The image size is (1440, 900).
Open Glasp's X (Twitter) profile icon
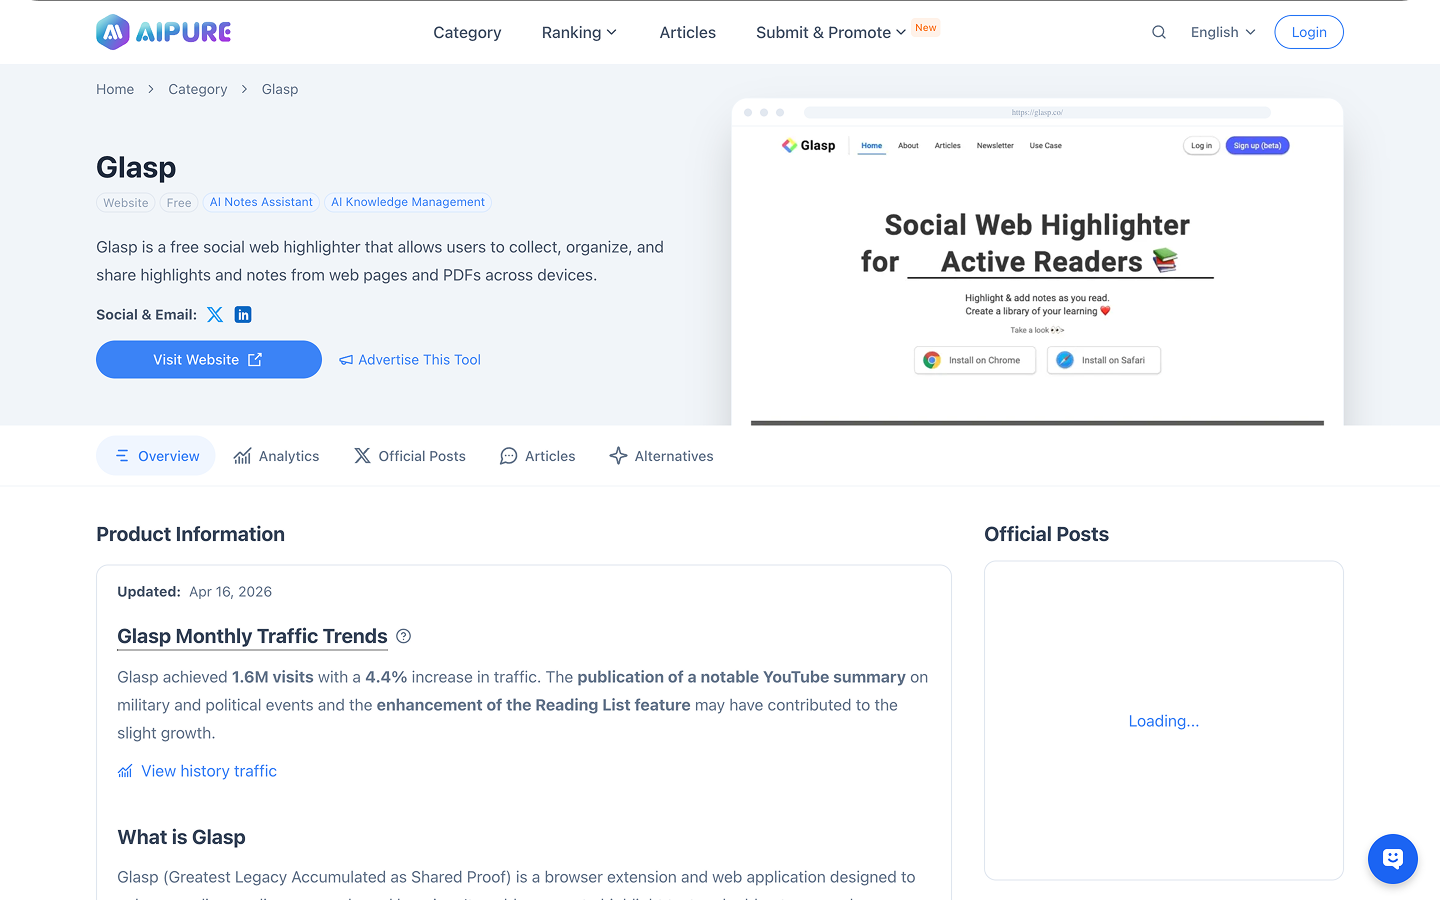point(215,315)
